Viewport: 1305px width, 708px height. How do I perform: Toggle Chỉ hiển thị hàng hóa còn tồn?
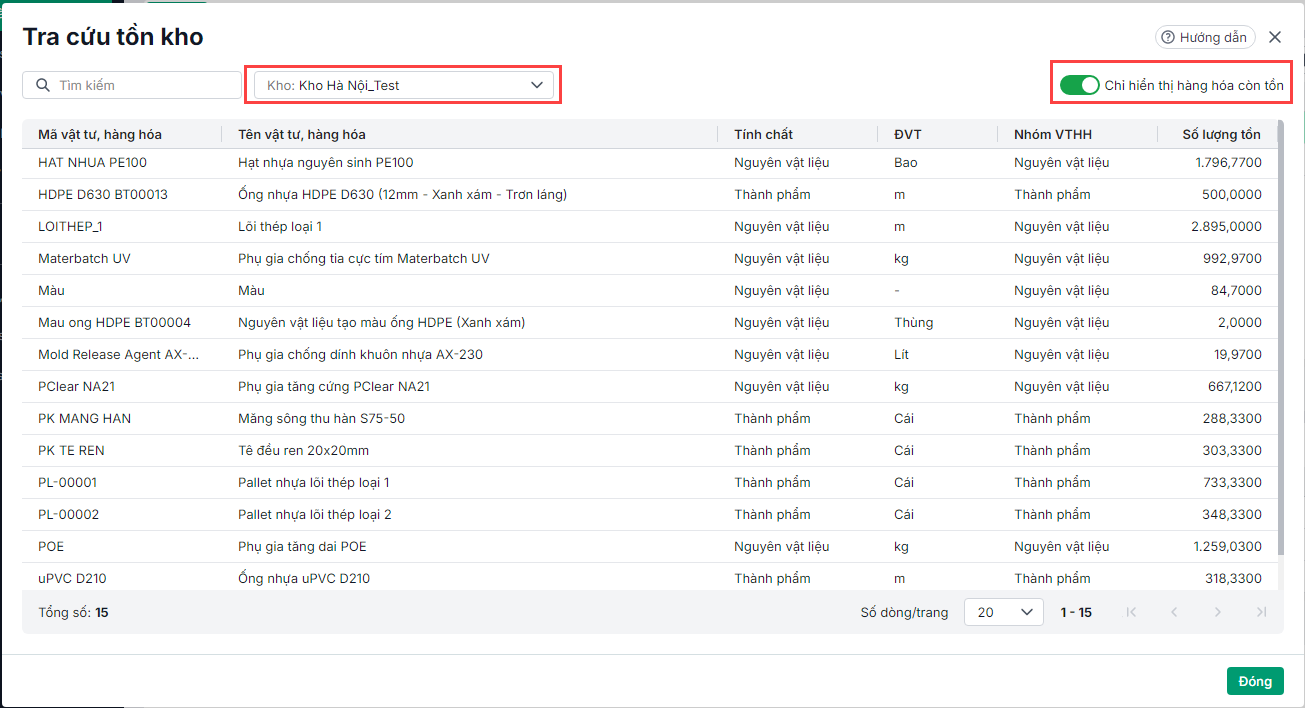pos(1080,85)
